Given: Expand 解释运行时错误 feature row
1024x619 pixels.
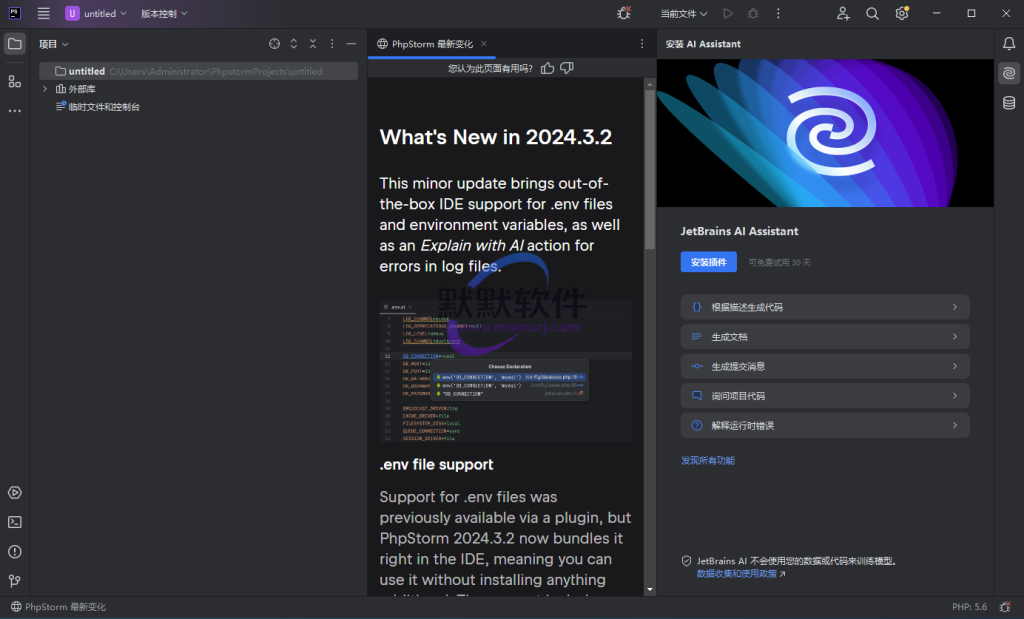Looking at the screenshot, I should [825, 426].
